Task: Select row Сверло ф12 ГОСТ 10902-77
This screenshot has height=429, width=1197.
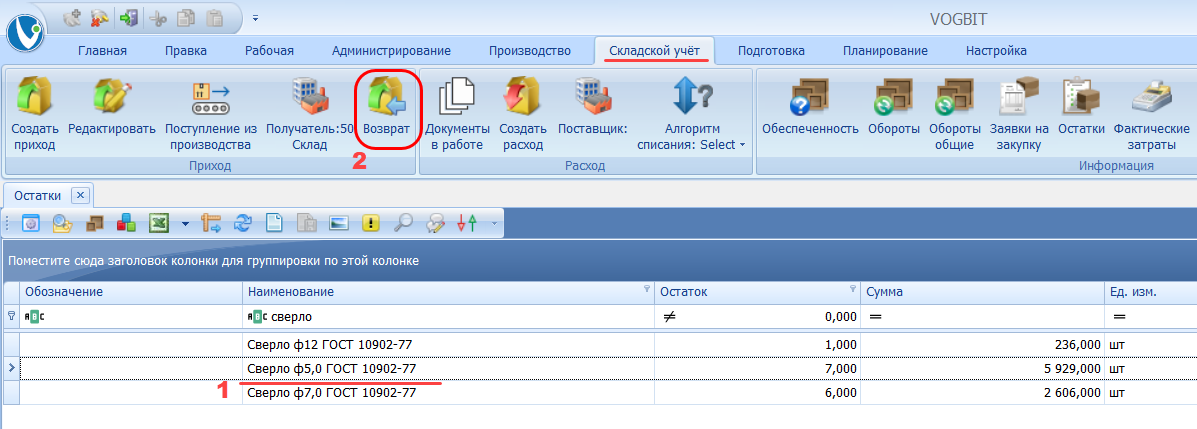Action: (x=598, y=345)
